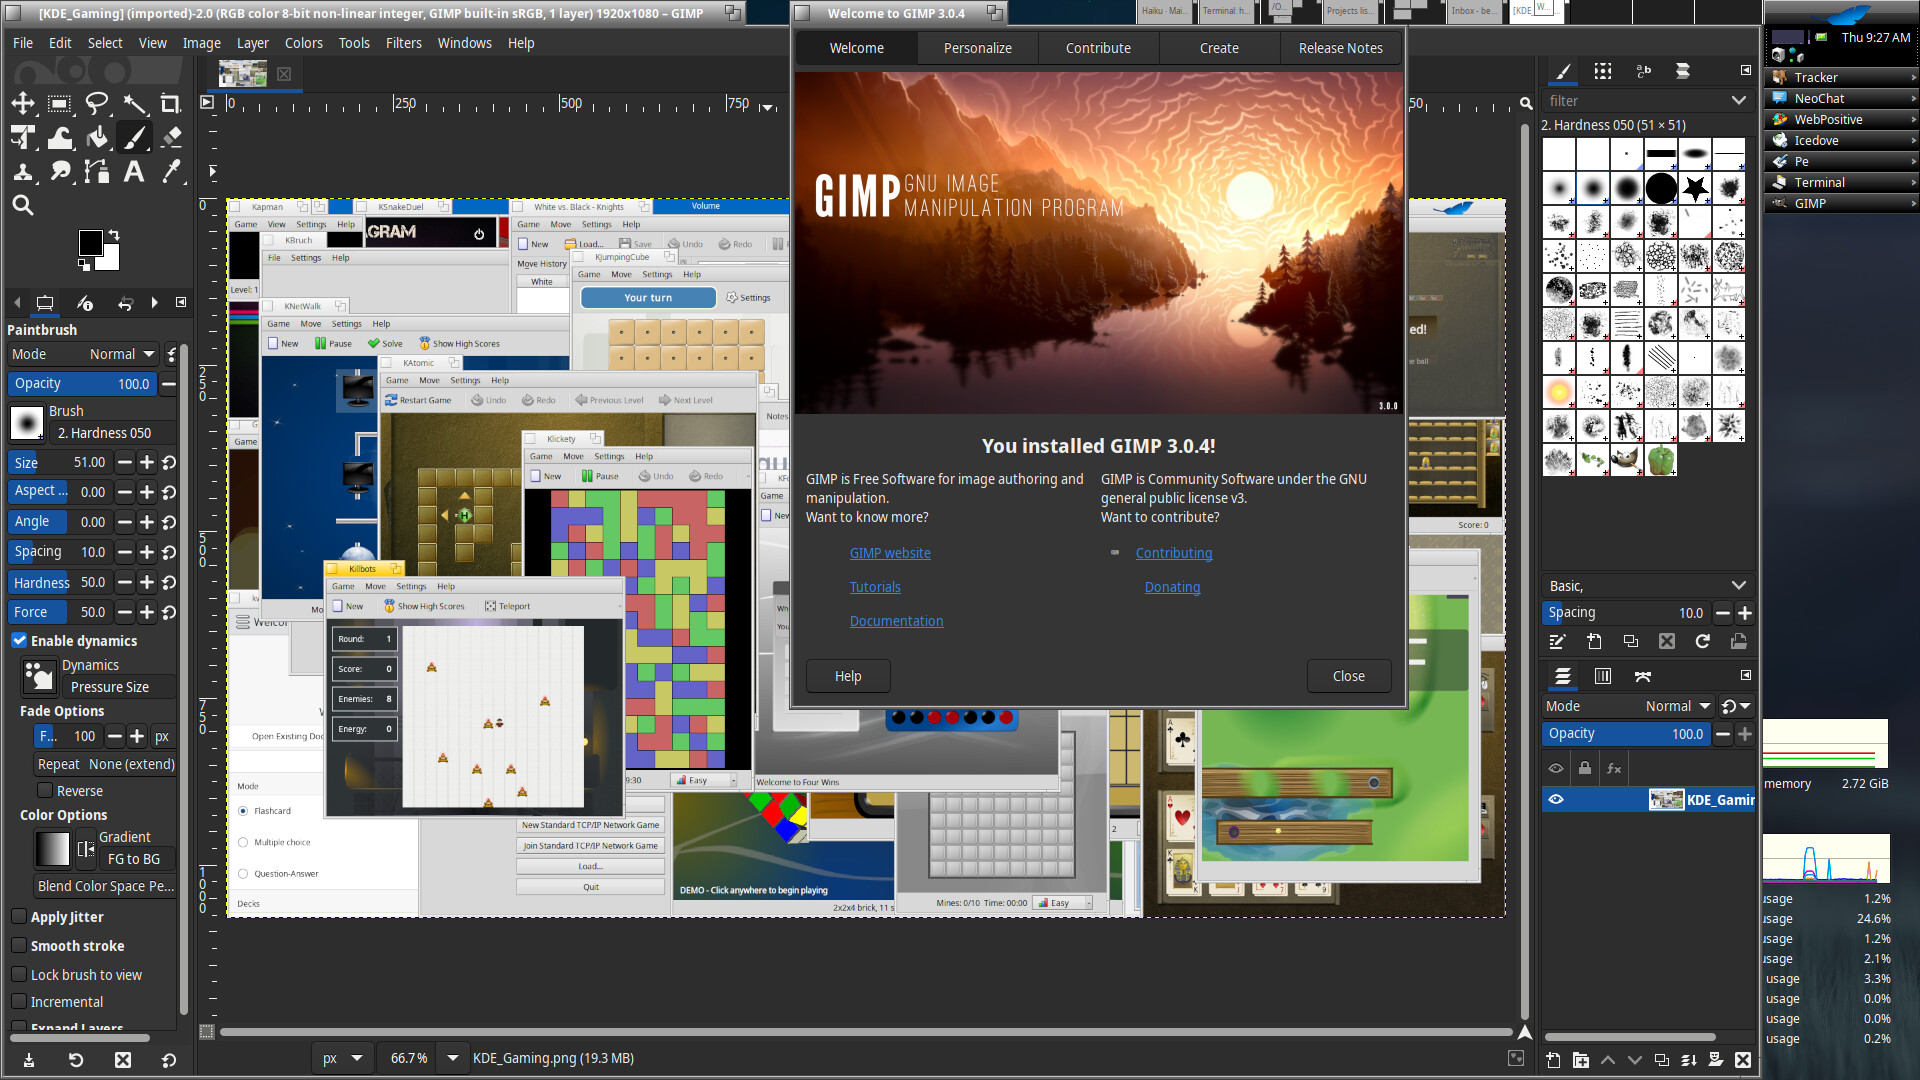Switch to the Release Notes tab
The width and height of the screenshot is (1920, 1080).
click(x=1340, y=48)
